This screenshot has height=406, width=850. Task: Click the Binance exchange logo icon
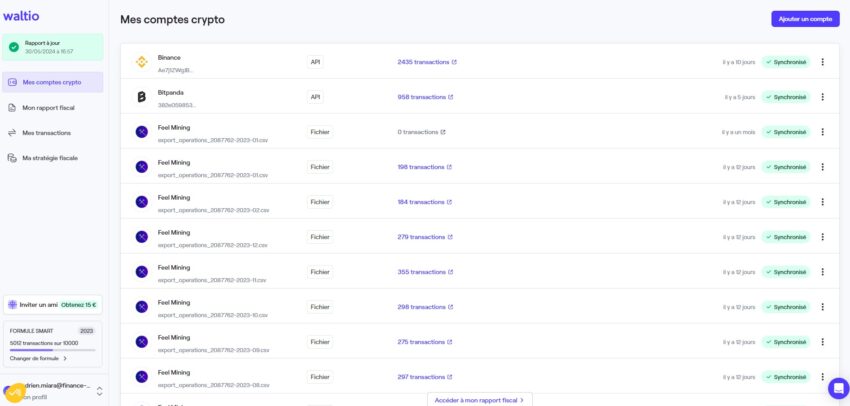pyautogui.click(x=142, y=62)
